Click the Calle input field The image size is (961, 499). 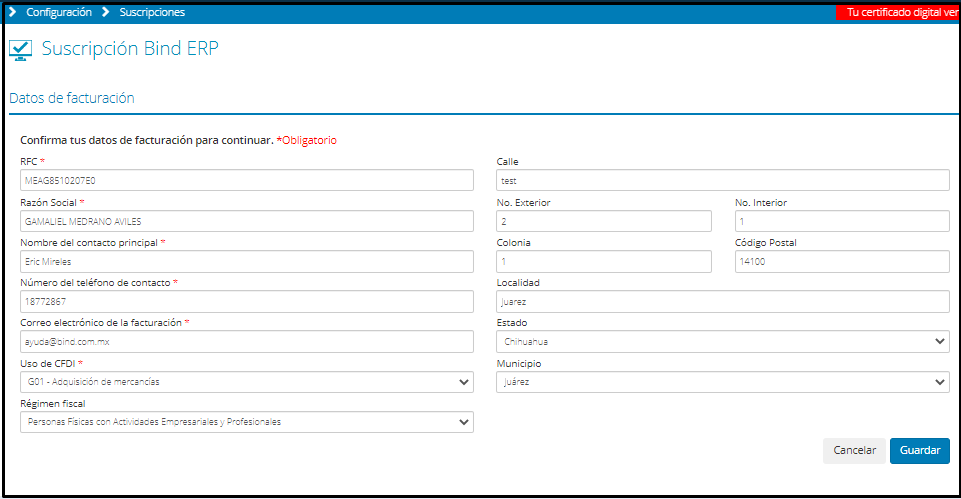click(723, 180)
